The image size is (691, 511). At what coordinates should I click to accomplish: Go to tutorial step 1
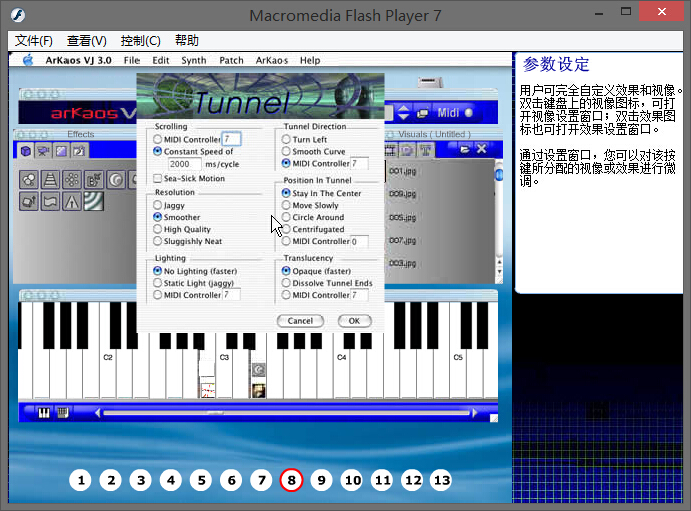click(x=81, y=480)
